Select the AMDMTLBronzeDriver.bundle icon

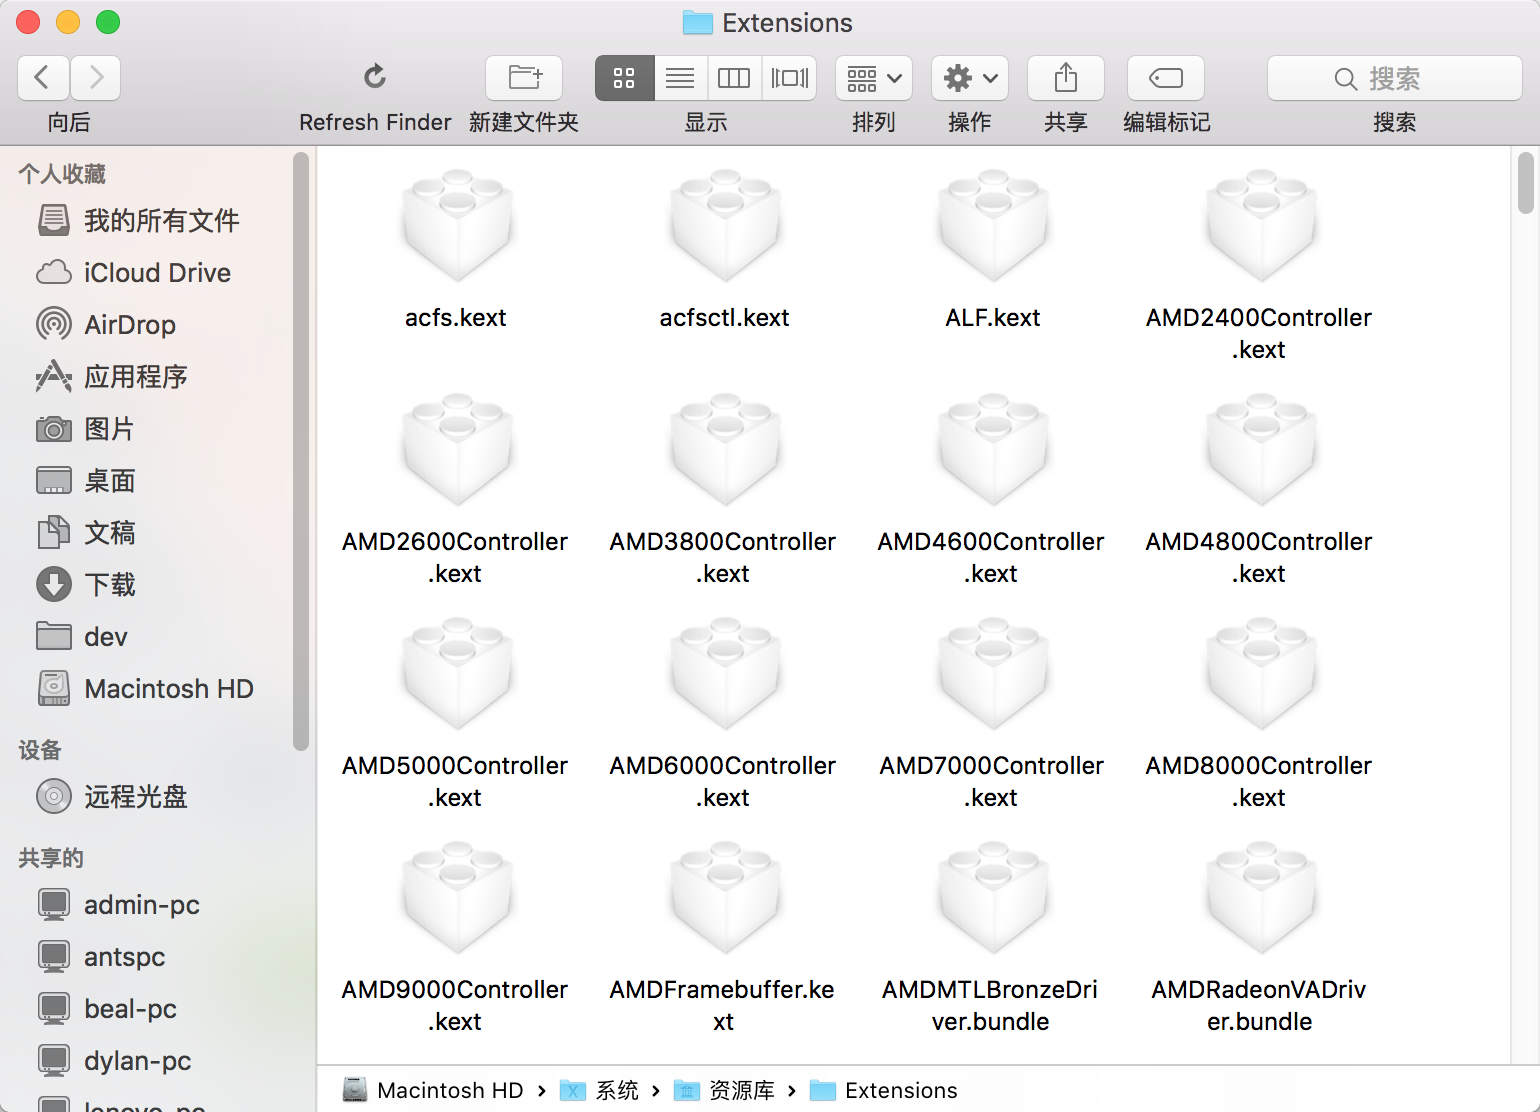993,897
